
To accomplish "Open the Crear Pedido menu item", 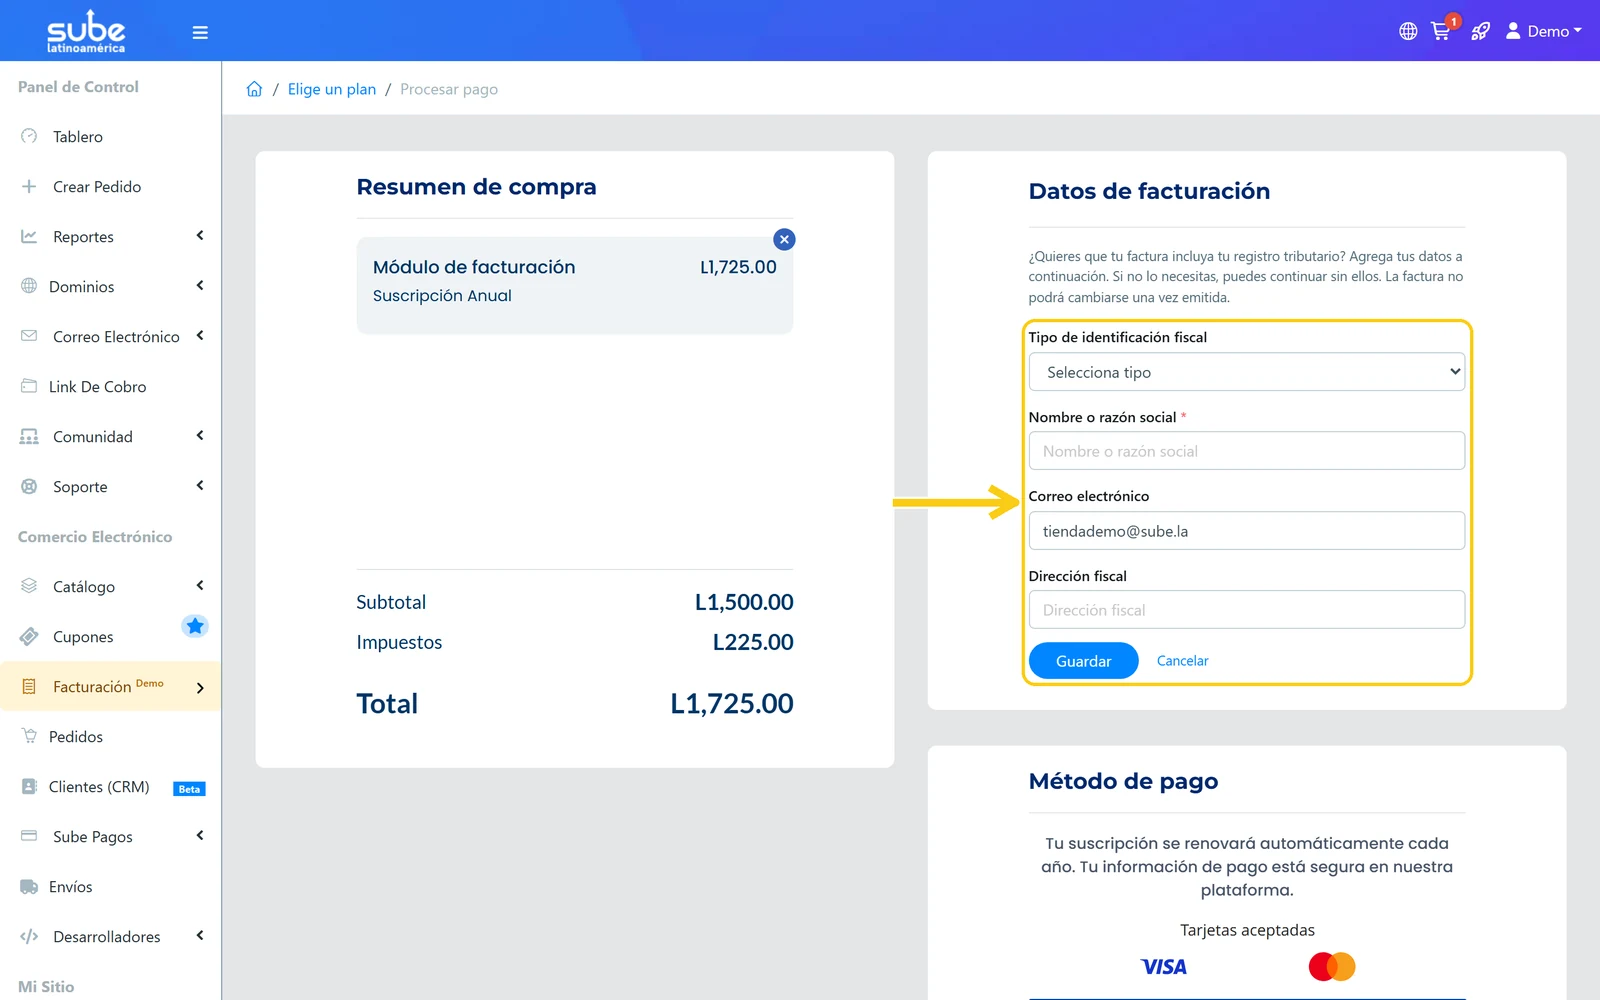I will tap(110, 186).
